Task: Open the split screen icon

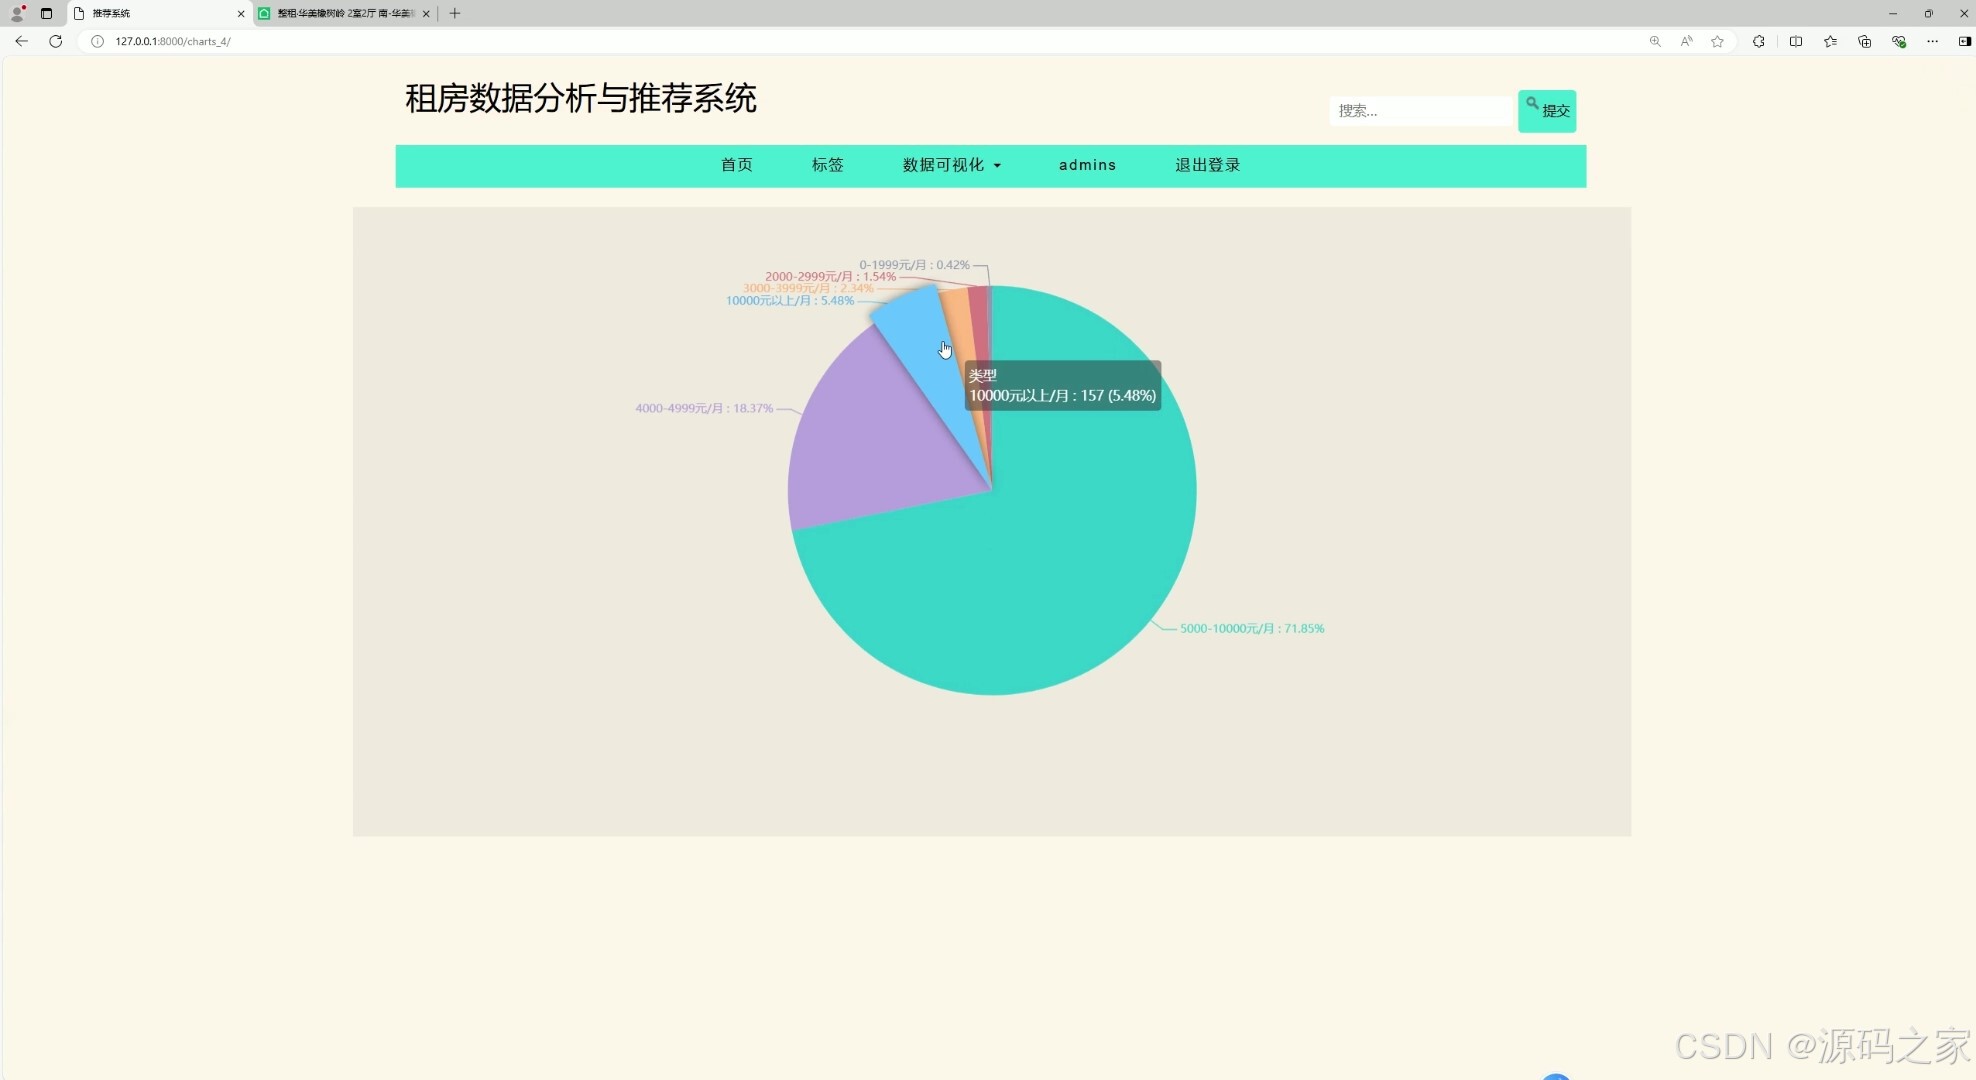Action: coord(1795,41)
